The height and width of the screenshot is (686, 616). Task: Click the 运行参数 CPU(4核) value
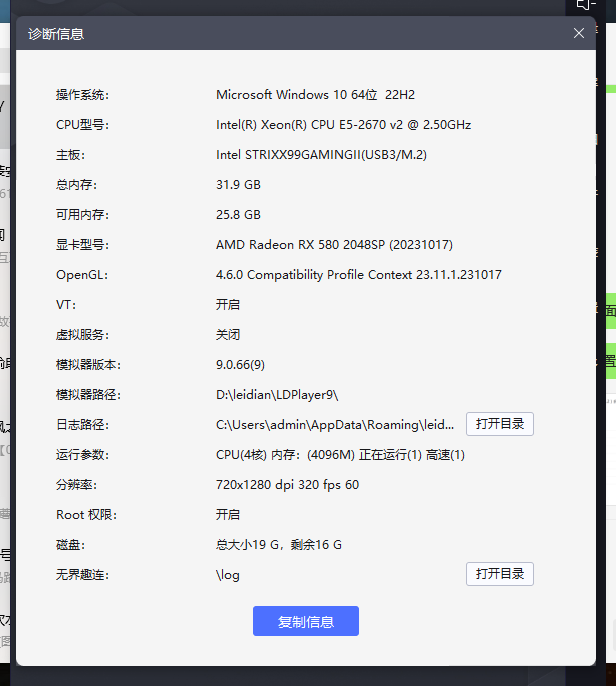pos(340,455)
